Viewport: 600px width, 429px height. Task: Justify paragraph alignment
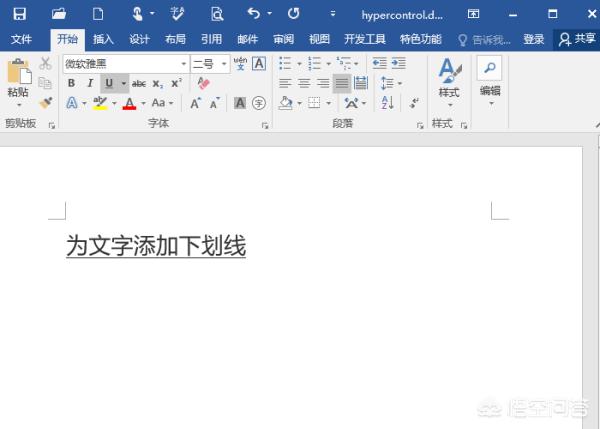(x=342, y=83)
